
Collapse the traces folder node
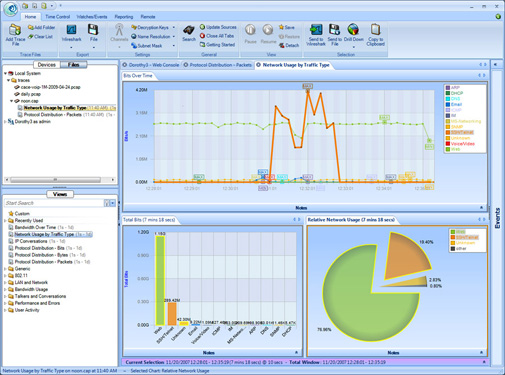pos(9,80)
